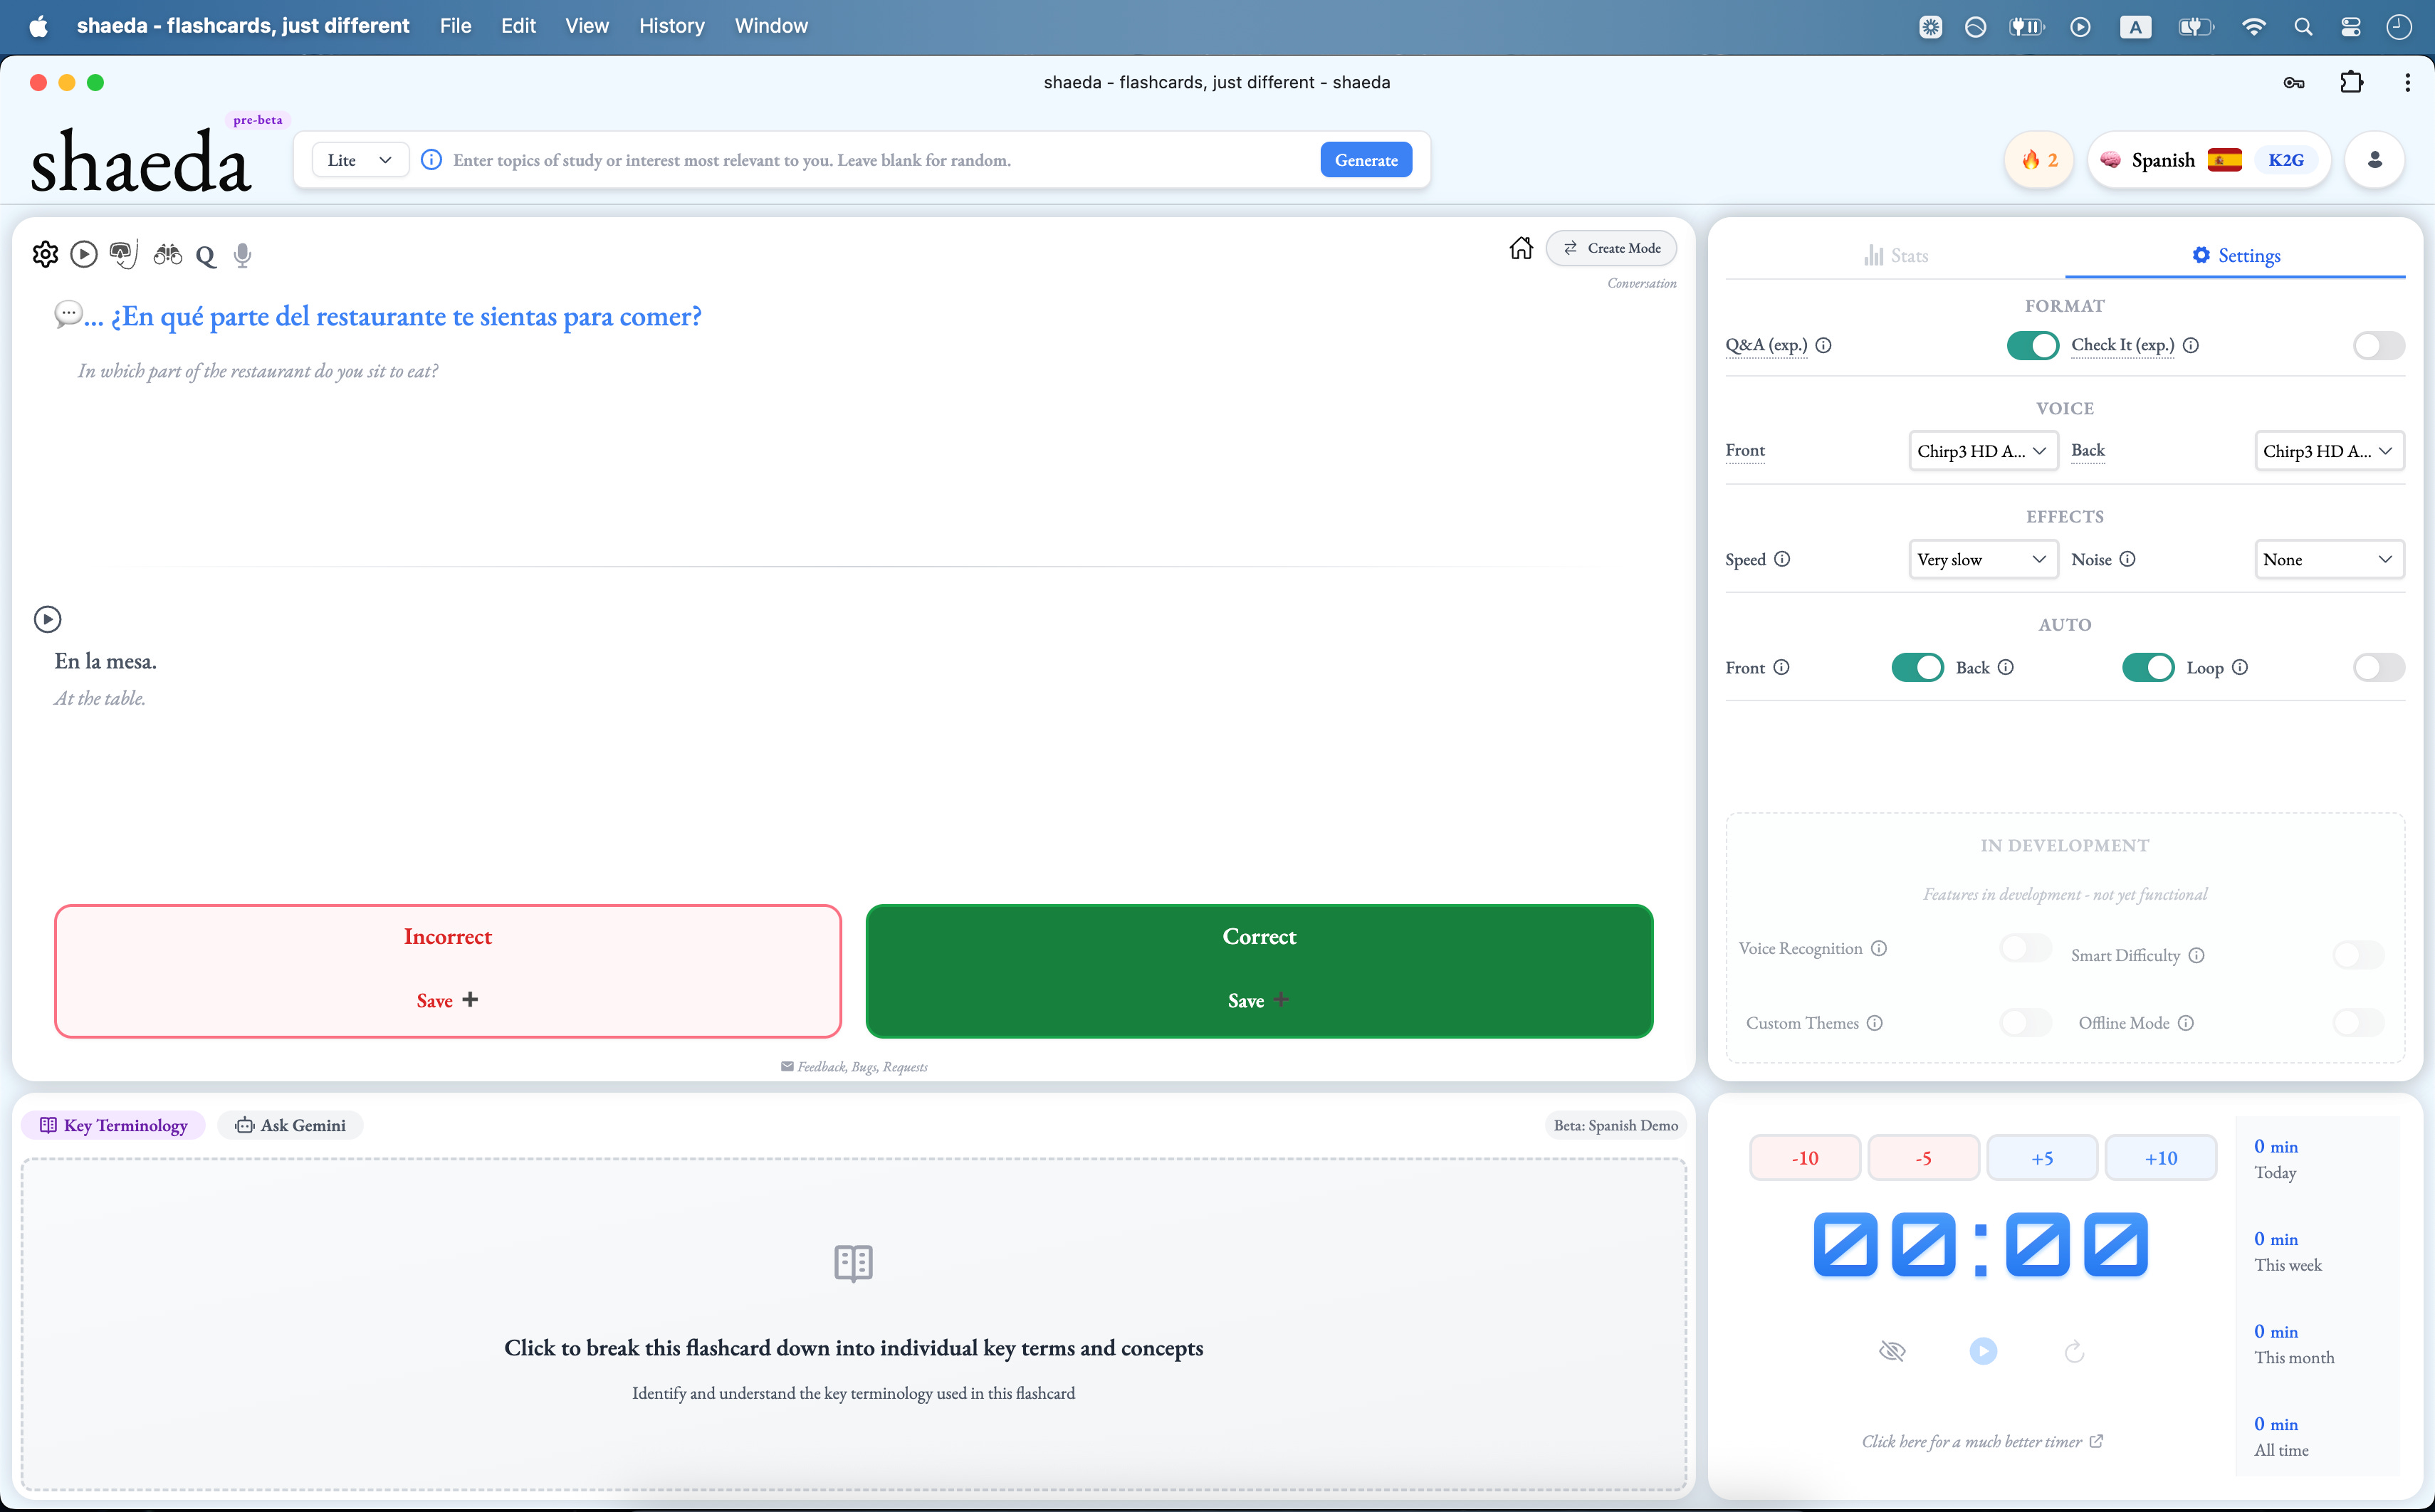Open the Ask Gemini tab
This screenshot has height=1512, width=2435.
(290, 1125)
